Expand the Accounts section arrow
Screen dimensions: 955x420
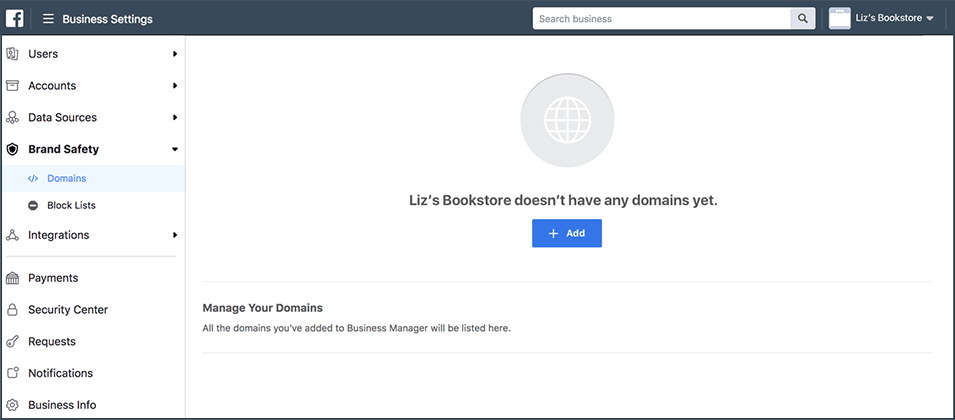click(x=175, y=86)
